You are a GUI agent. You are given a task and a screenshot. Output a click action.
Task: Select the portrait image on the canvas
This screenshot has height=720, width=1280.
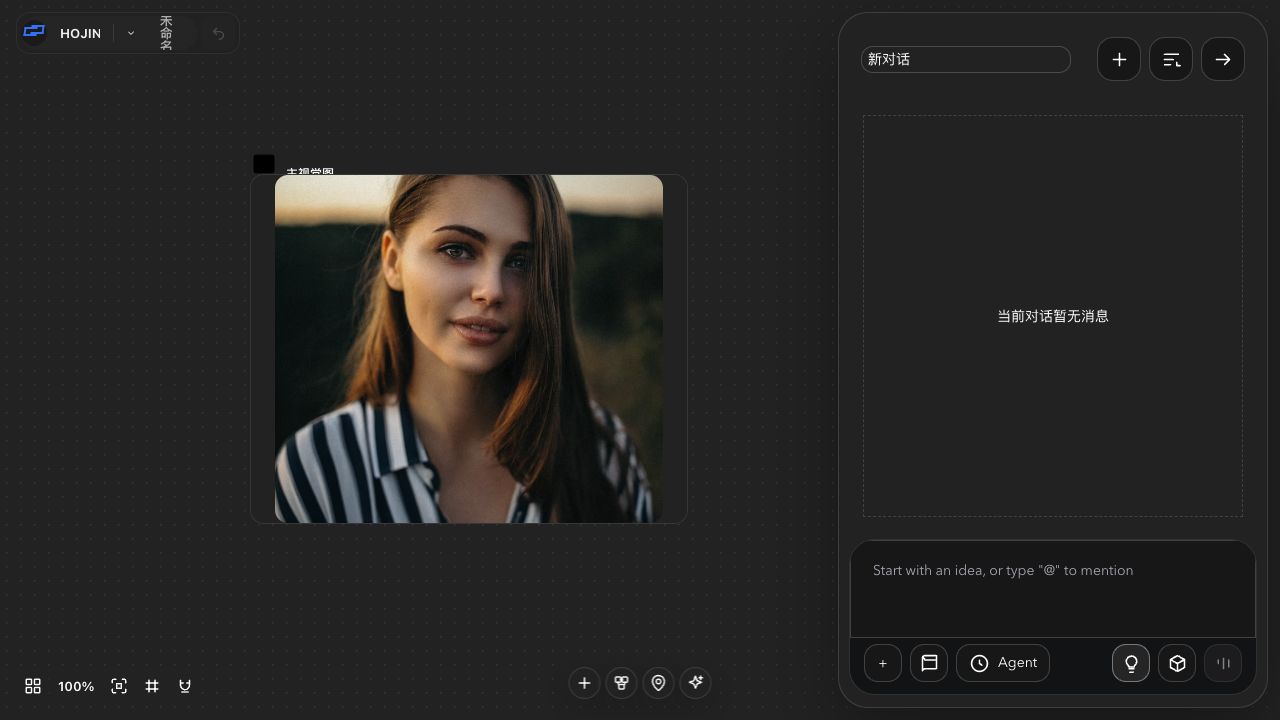click(x=469, y=349)
